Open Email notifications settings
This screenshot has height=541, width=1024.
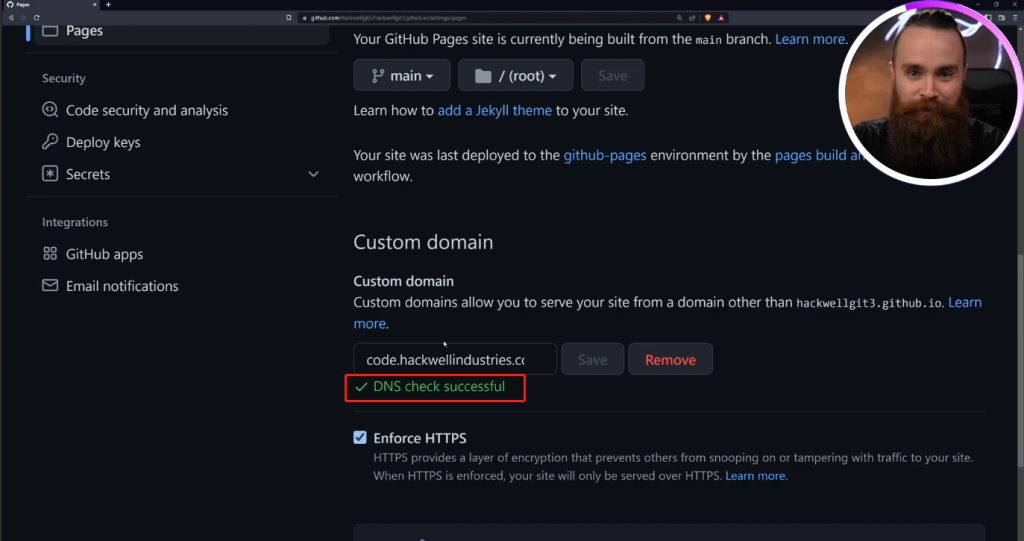point(121,286)
